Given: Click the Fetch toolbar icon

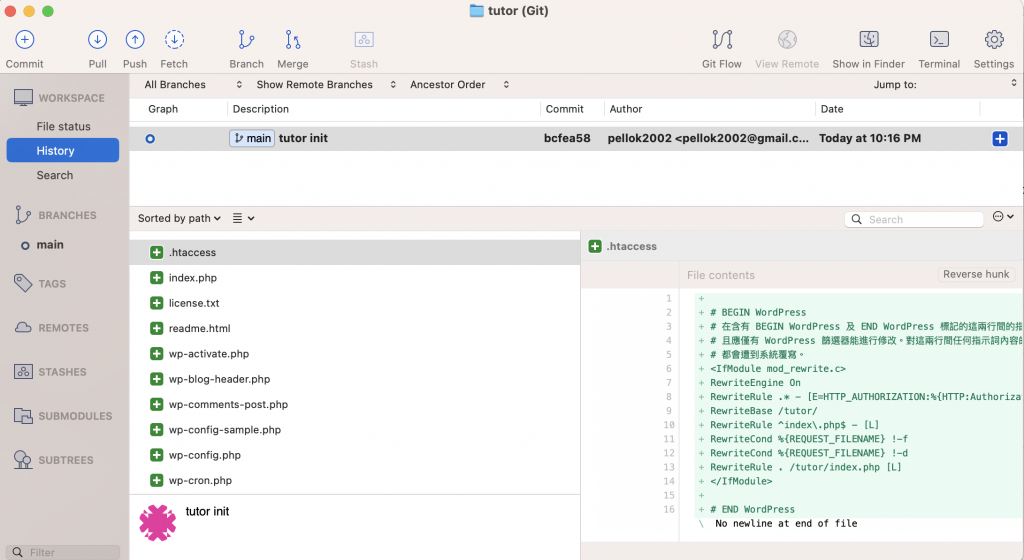Looking at the screenshot, I should tap(174, 40).
